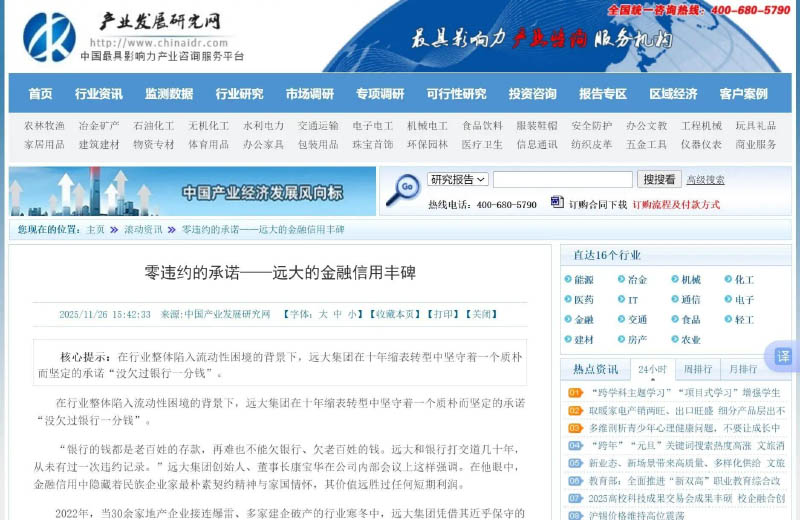Image resolution: width=800 pixels, height=520 pixels.
Task: Open 可行性研究 in the navigation bar
Action: (456, 94)
